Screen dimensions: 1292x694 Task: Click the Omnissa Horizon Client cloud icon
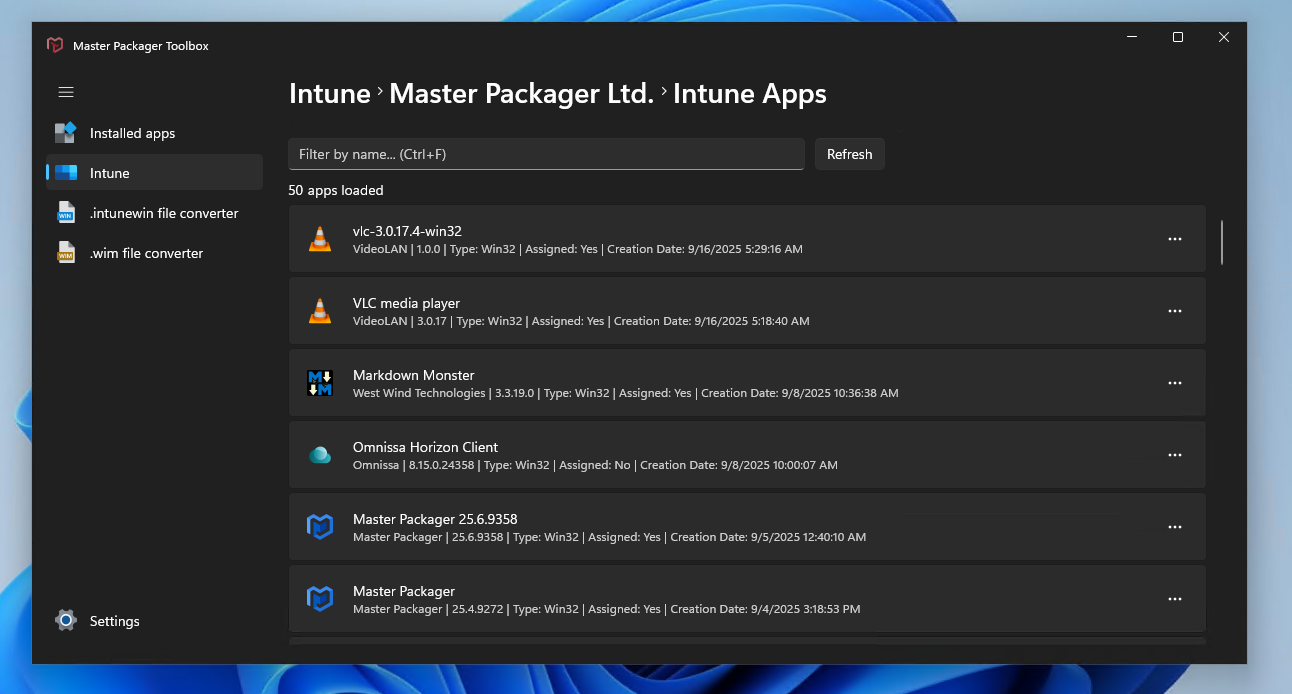pyautogui.click(x=319, y=455)
